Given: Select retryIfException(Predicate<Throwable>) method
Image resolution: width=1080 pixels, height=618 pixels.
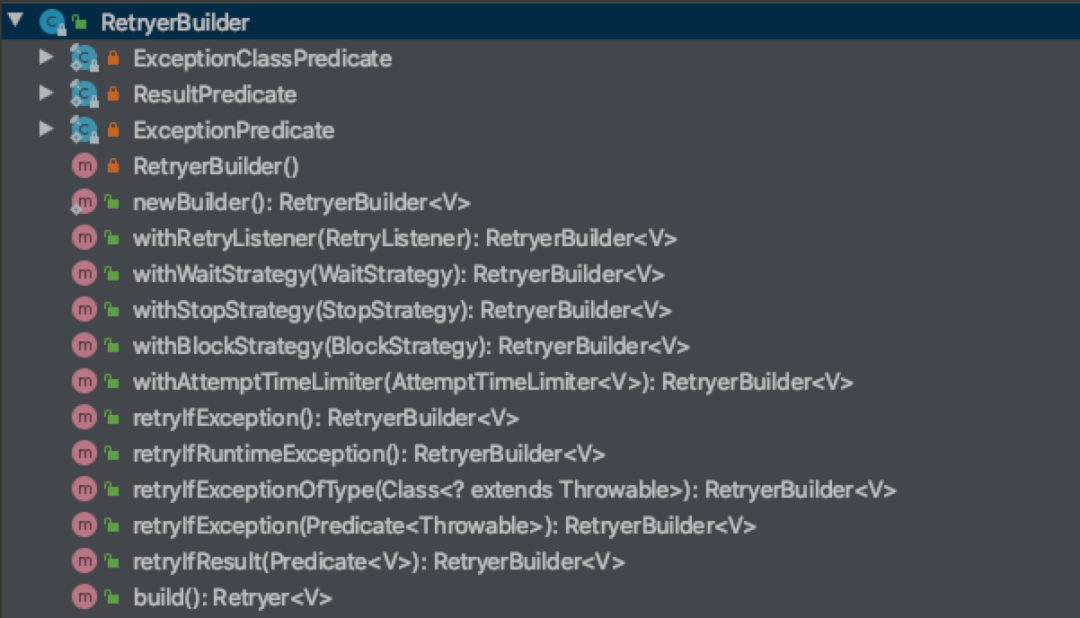Looking at the screenshot, I should coord(444,526).
